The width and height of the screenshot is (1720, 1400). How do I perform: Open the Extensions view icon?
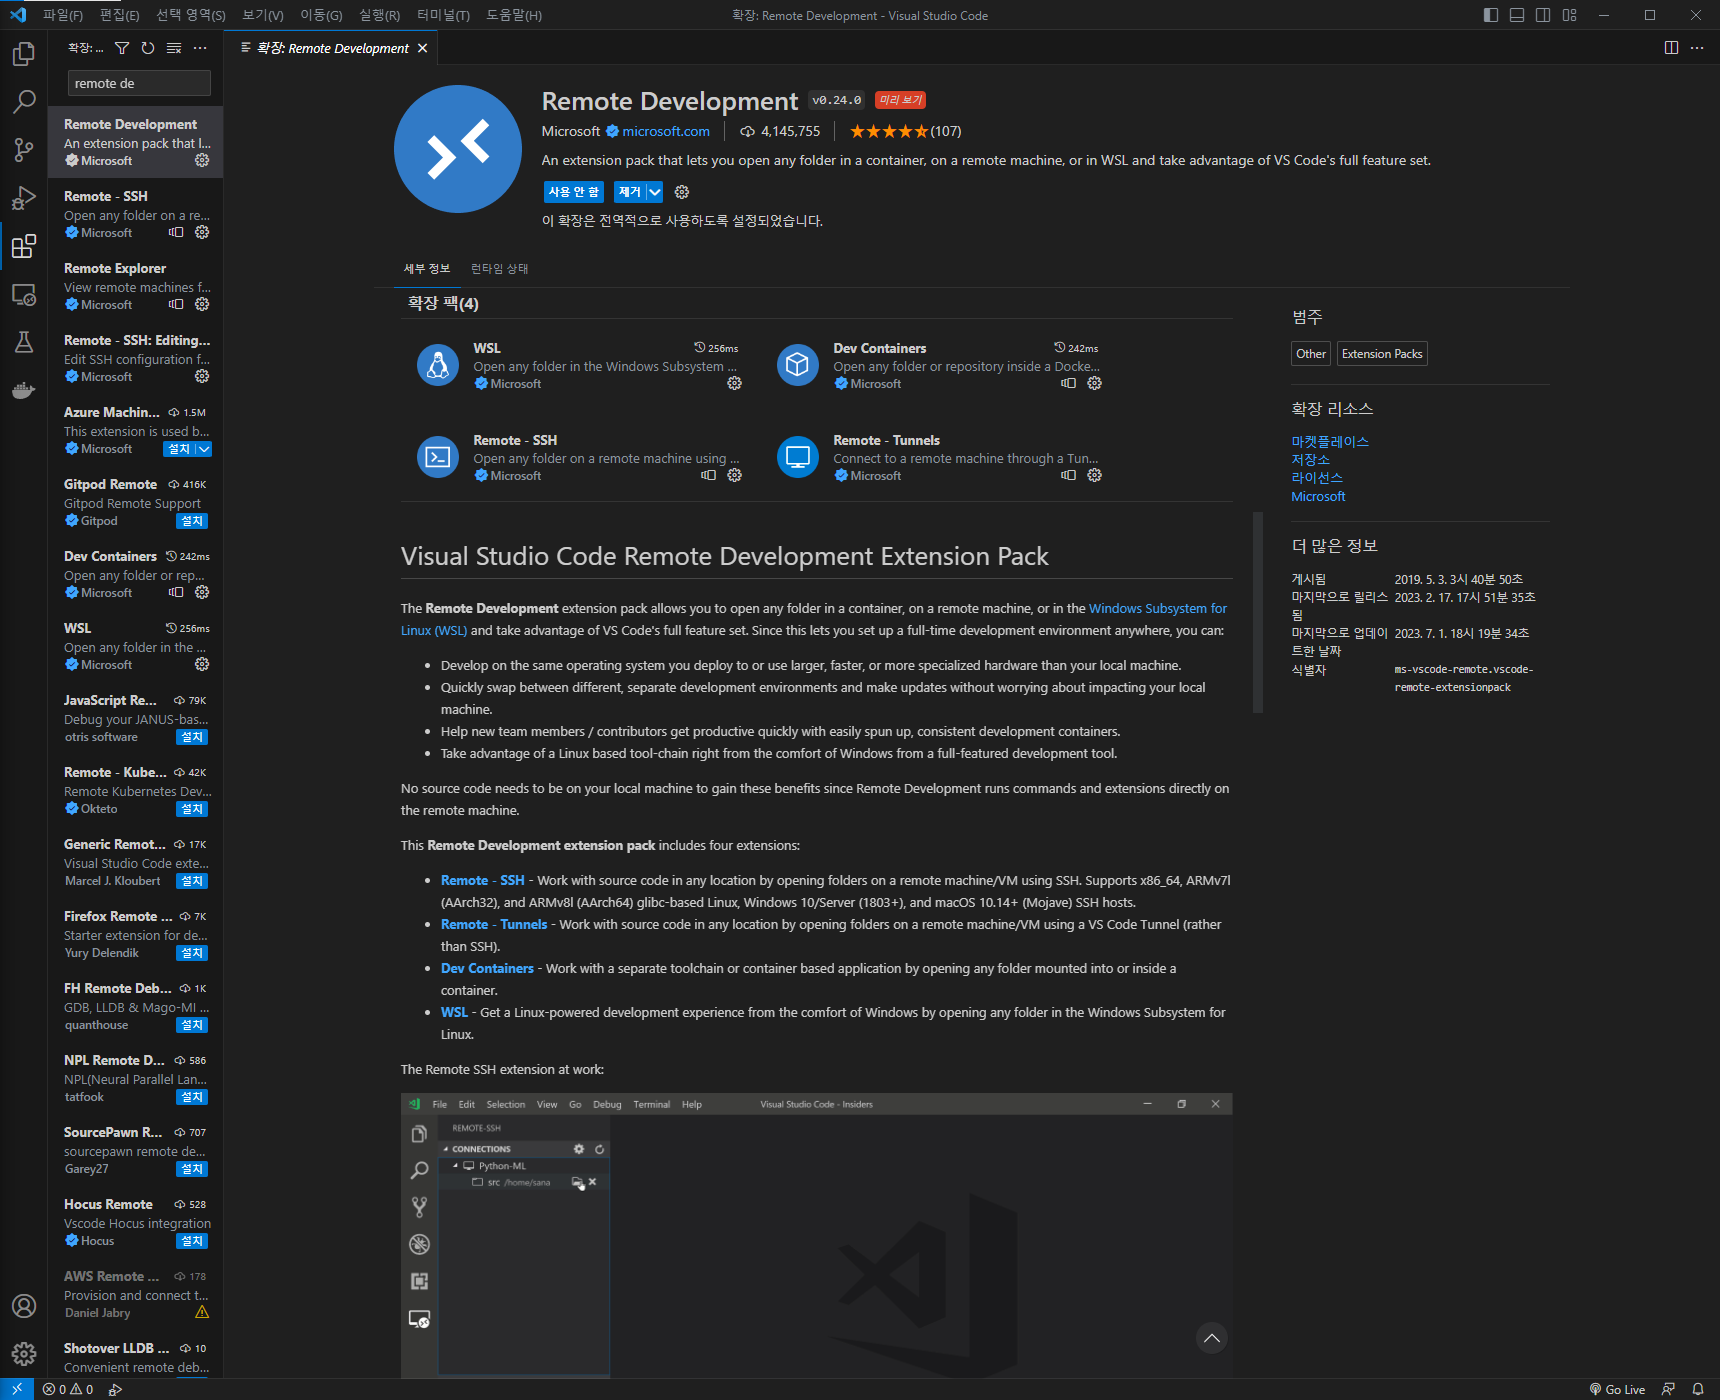(x=24, y=245)
